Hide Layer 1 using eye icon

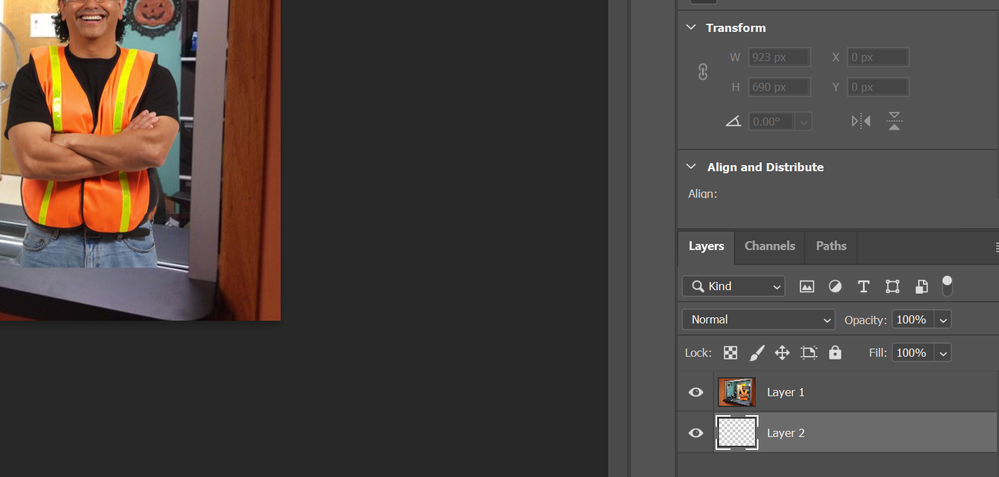[696, 393]
